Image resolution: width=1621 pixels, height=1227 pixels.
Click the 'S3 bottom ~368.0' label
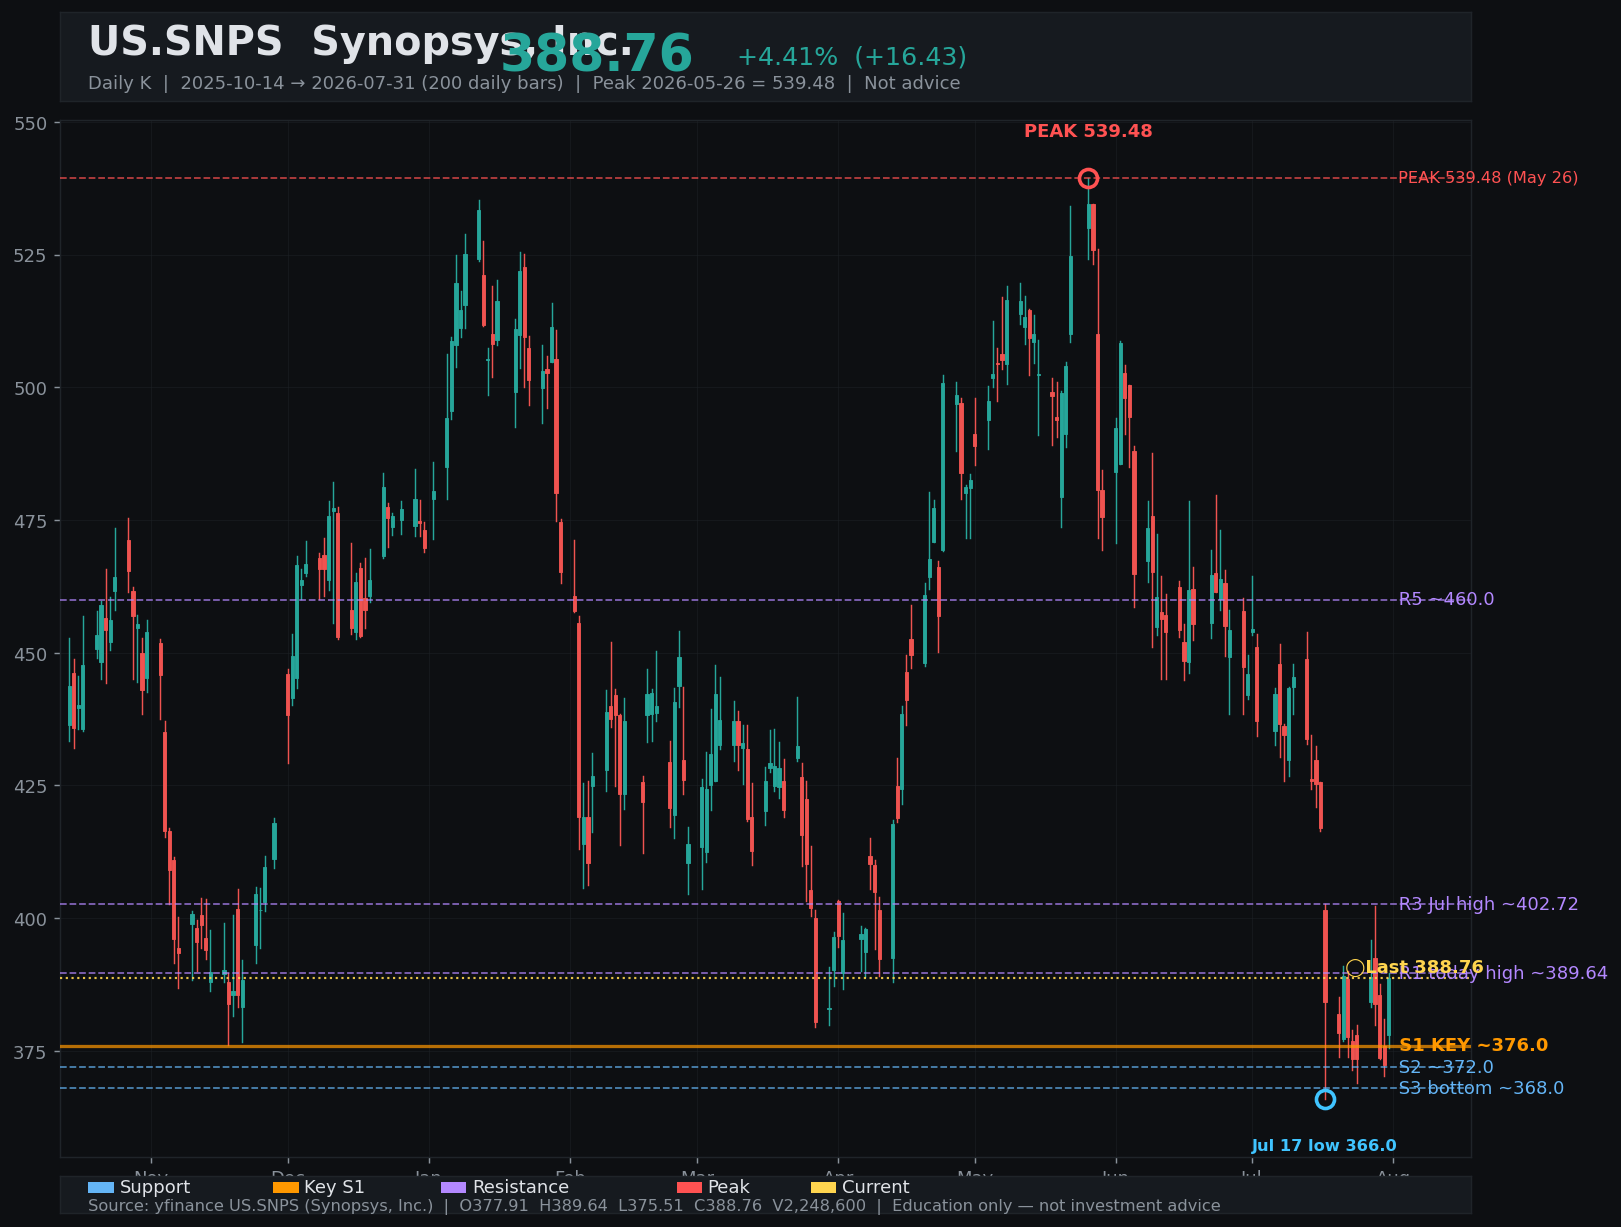click(1481, 1088)
